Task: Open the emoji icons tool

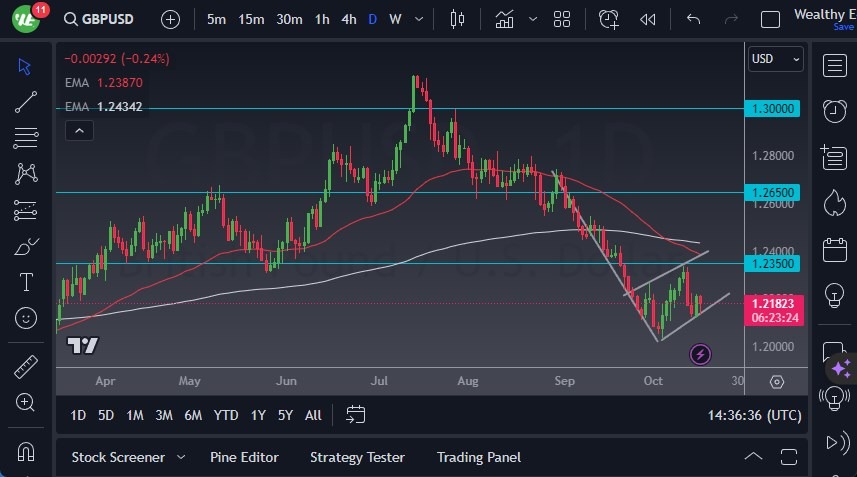Action: [x=26, y=318]
